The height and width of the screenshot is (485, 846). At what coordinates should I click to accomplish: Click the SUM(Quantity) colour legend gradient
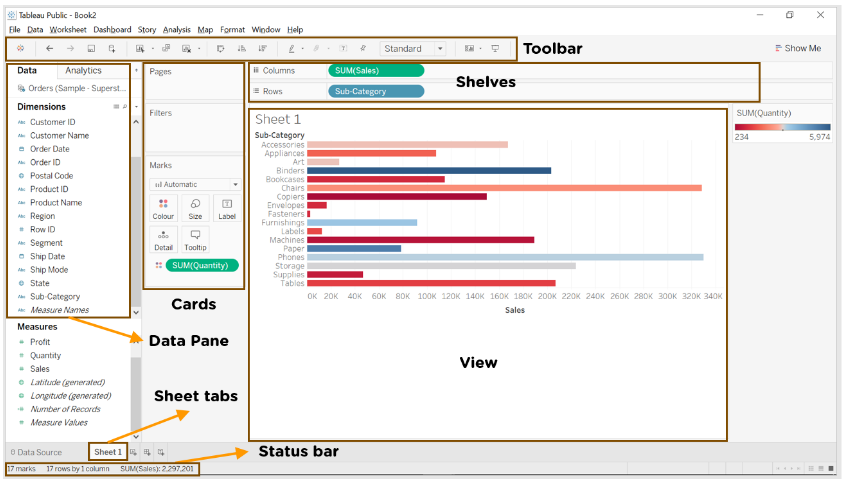pos(781,128)
